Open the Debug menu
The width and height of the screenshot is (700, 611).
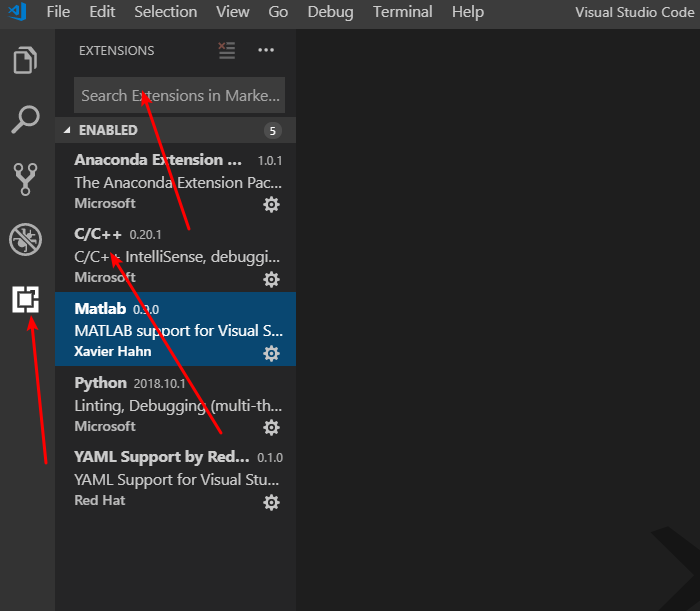(330, 12)
